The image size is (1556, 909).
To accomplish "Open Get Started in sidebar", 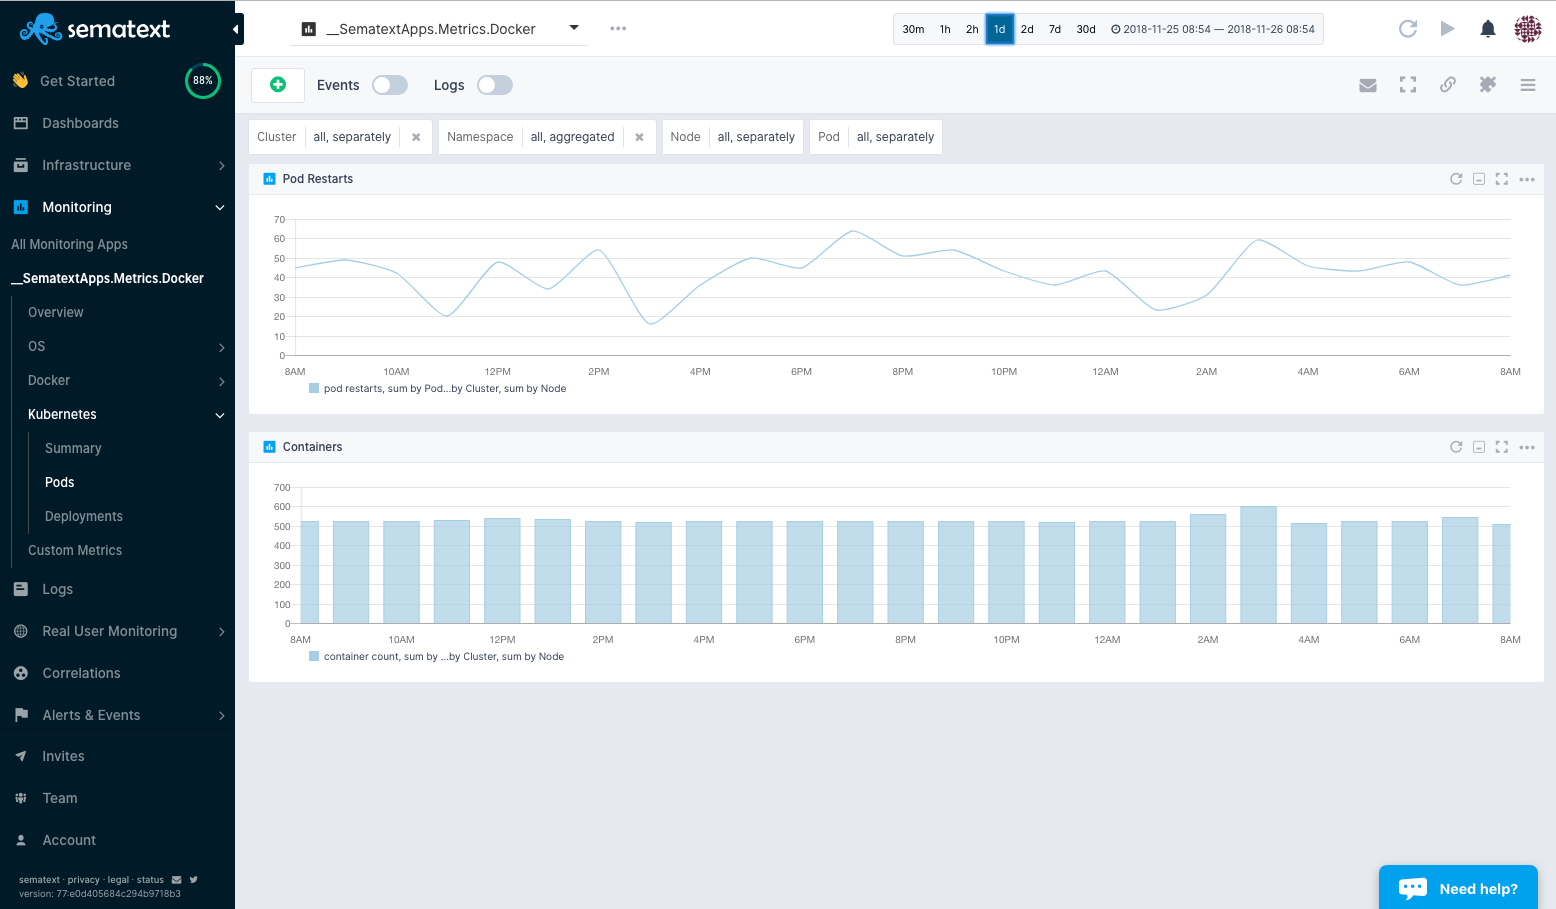I will click(77, 81).
